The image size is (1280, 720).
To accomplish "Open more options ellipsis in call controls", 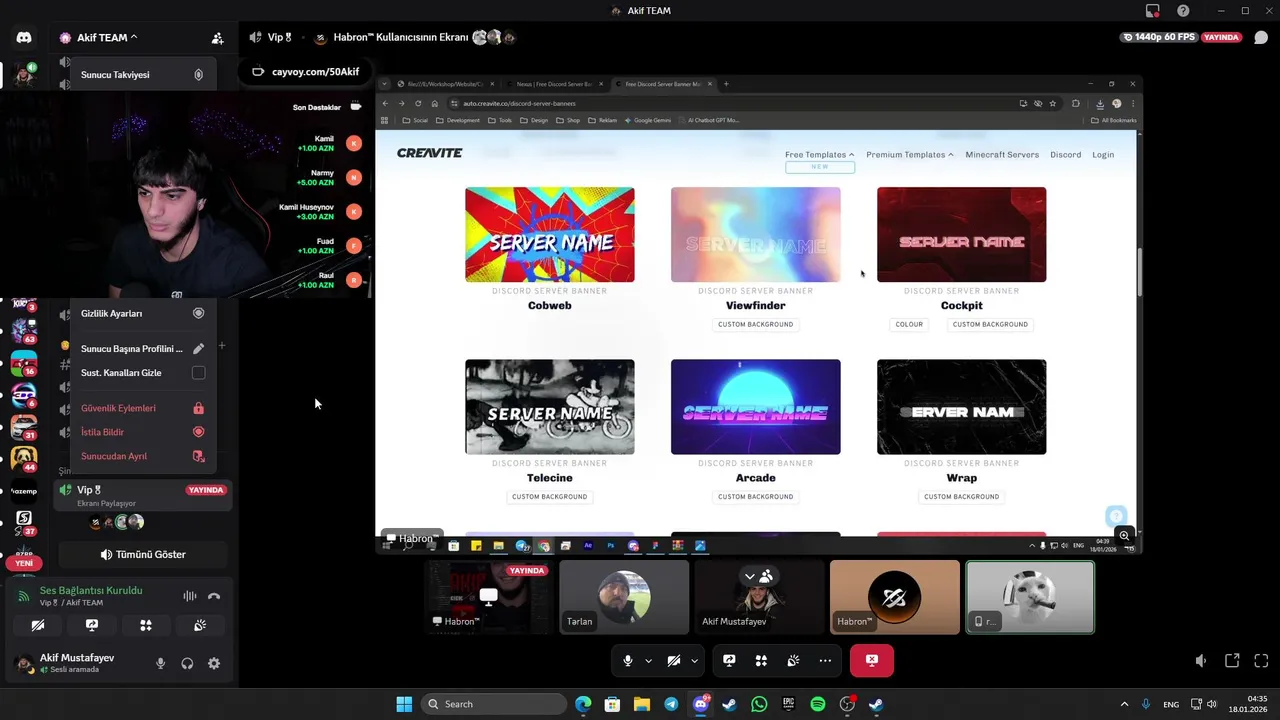I will point(825,661).
